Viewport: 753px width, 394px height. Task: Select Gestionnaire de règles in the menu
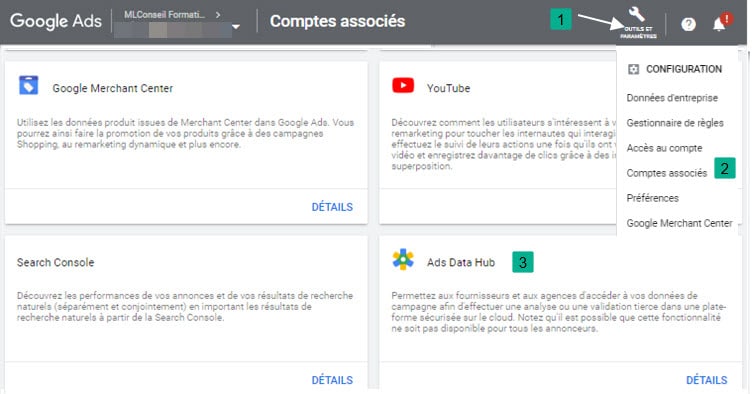coord(675,123)
